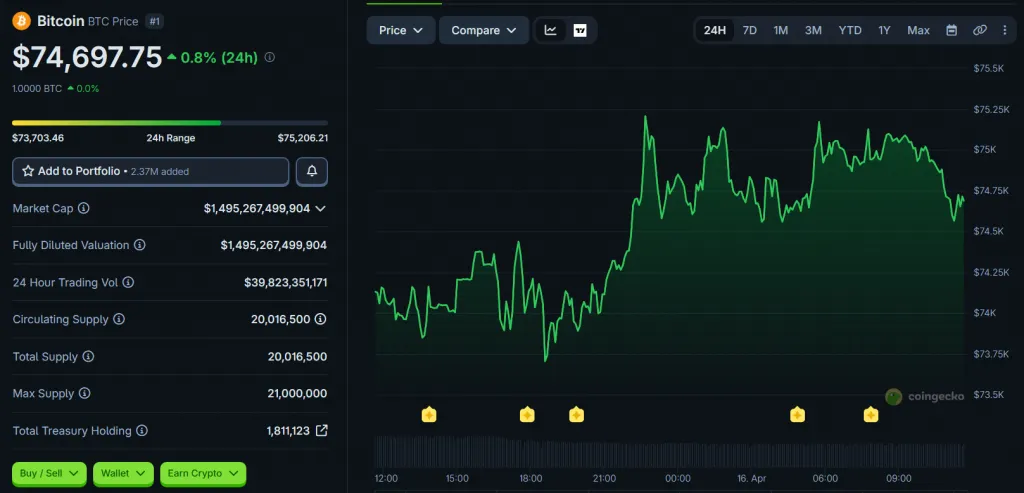This screenshot has width=1024, height=493.
Task: Select the Max timeframe tab
Action: (918, 30)
